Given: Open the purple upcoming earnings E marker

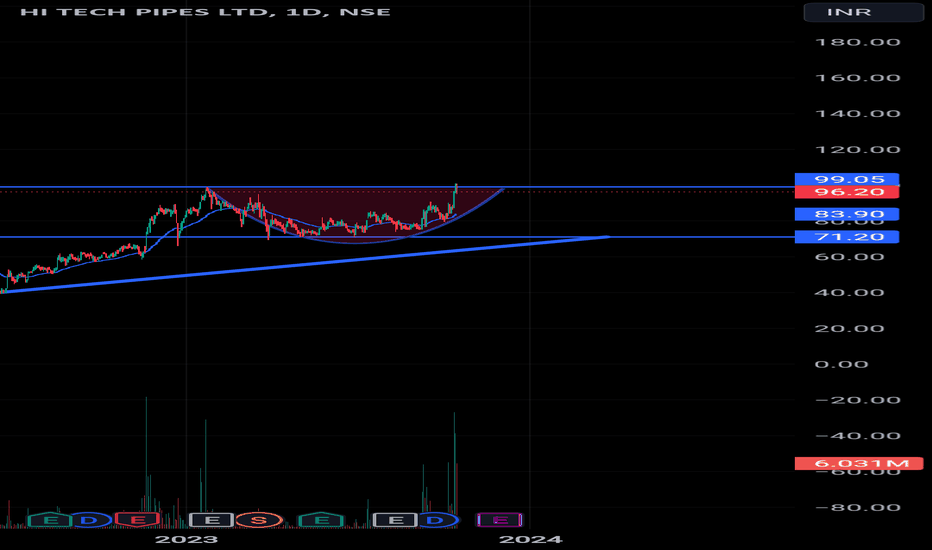Looking at the screenshot, I should (499, 520).
